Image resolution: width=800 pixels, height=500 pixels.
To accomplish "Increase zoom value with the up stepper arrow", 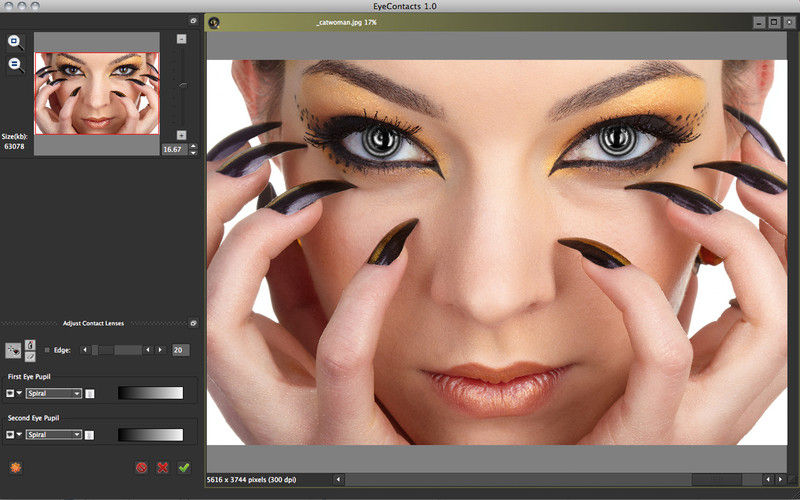I will click(193, 147).
